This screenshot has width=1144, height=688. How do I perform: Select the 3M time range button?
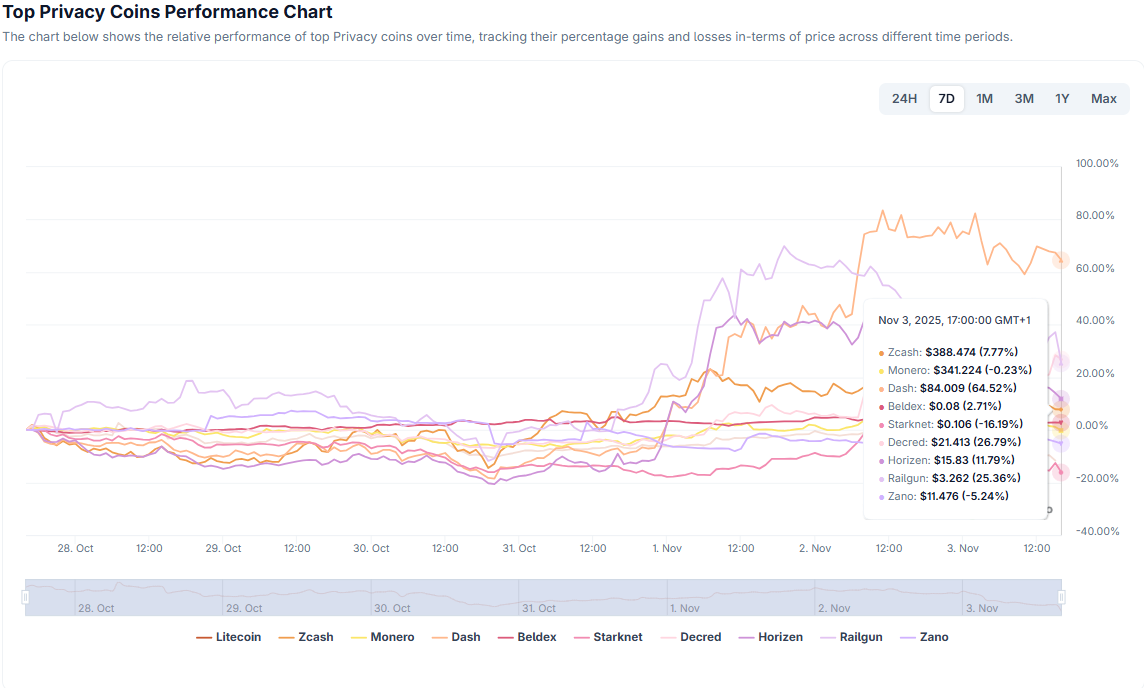pos(1024,99)
